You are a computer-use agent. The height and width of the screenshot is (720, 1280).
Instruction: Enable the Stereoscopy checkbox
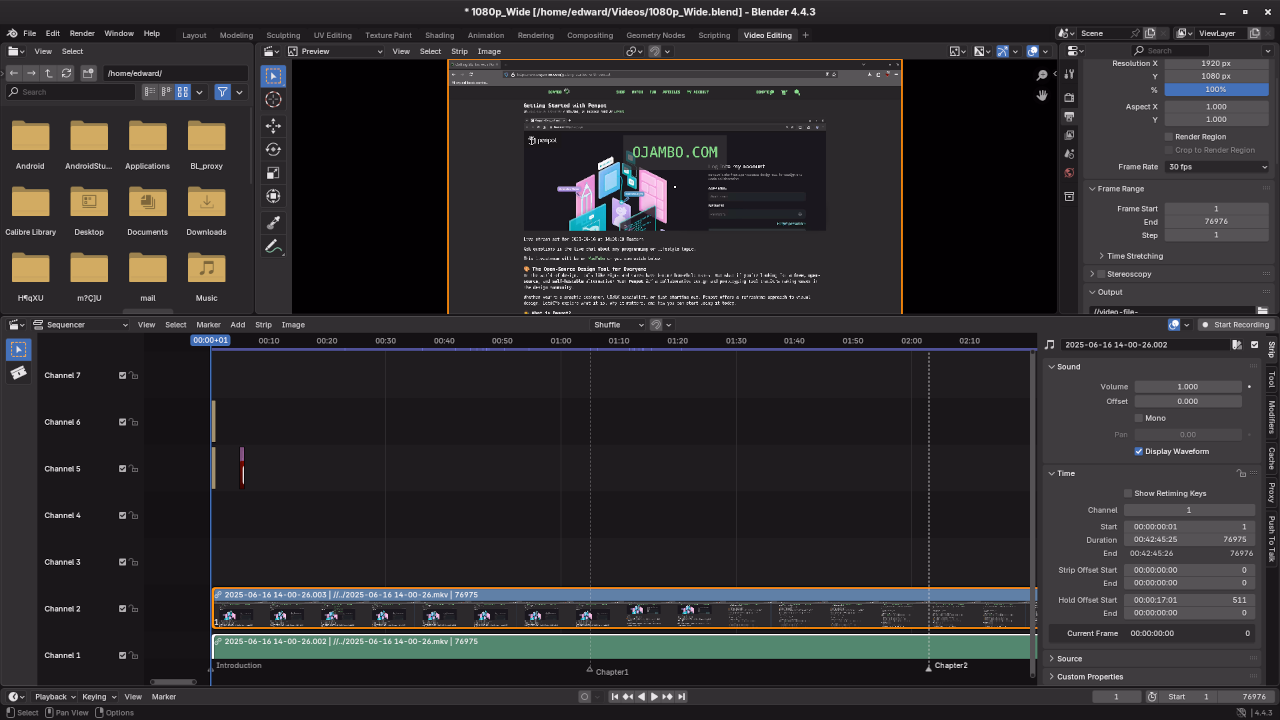pyautogui.click(x=1101, y=274)
